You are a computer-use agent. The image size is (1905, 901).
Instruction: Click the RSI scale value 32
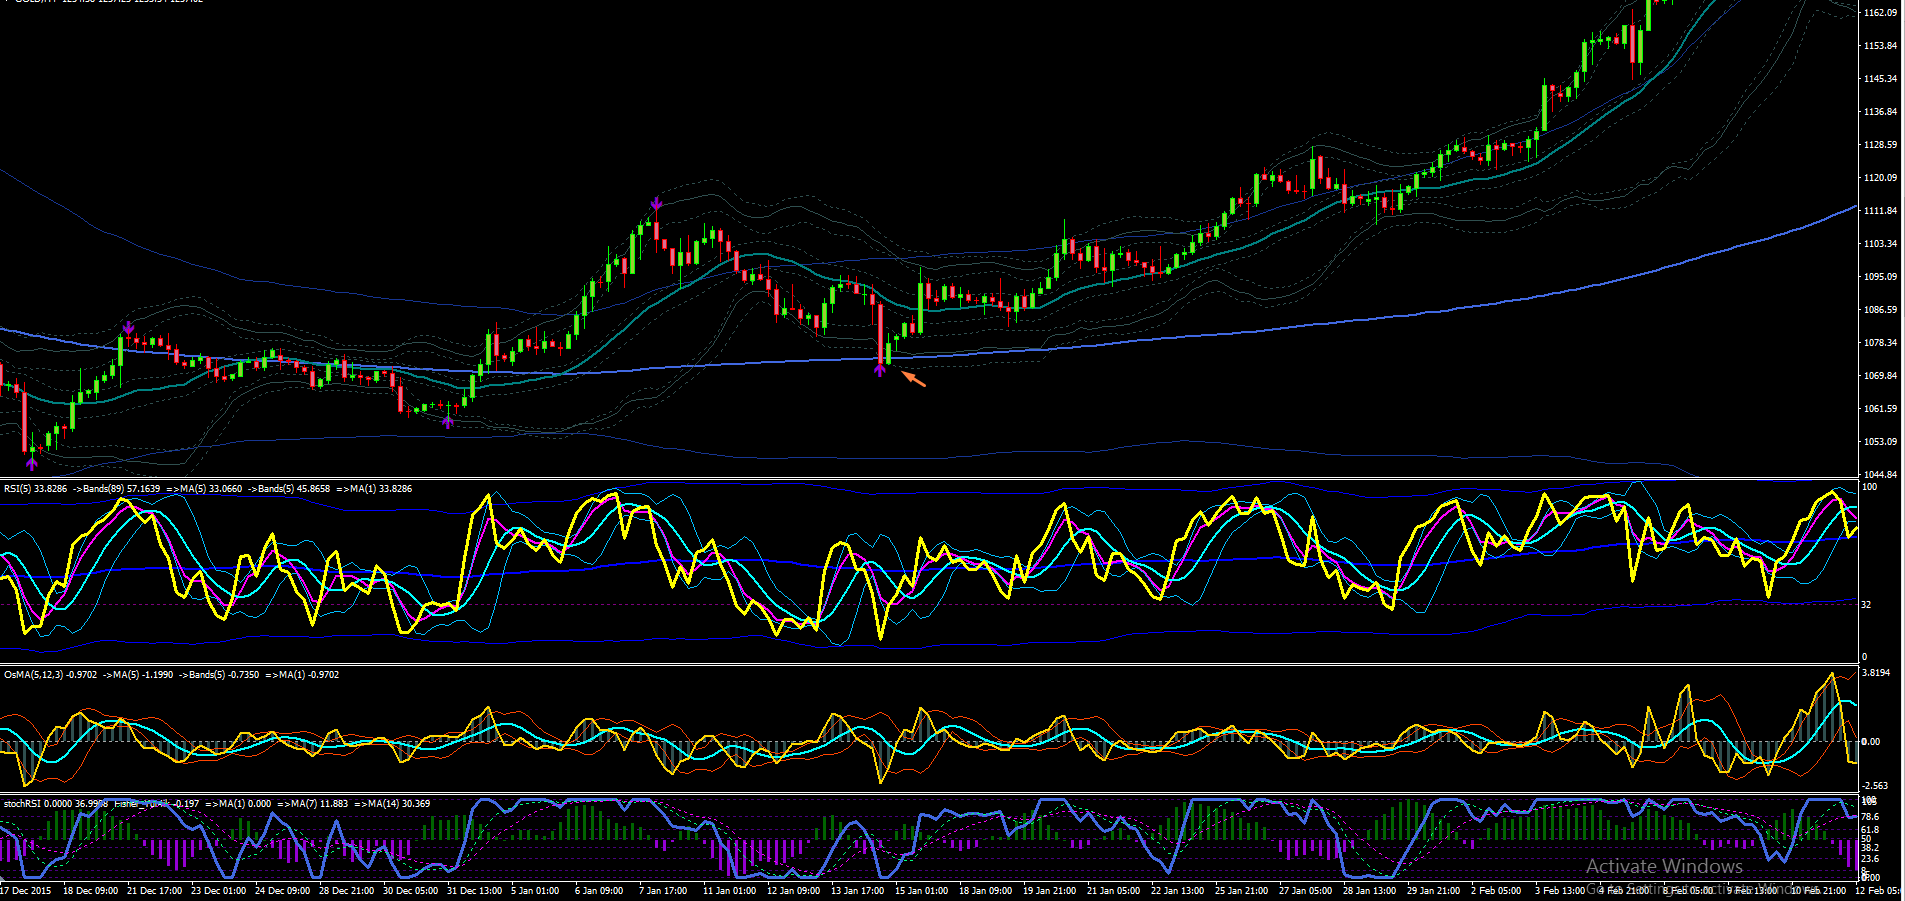click(1866, 605)
